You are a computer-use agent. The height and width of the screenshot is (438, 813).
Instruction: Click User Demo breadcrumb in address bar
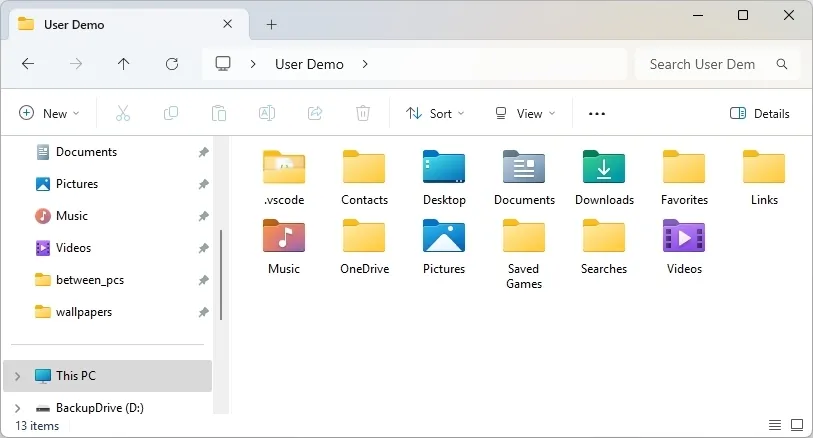pos(309,64)
